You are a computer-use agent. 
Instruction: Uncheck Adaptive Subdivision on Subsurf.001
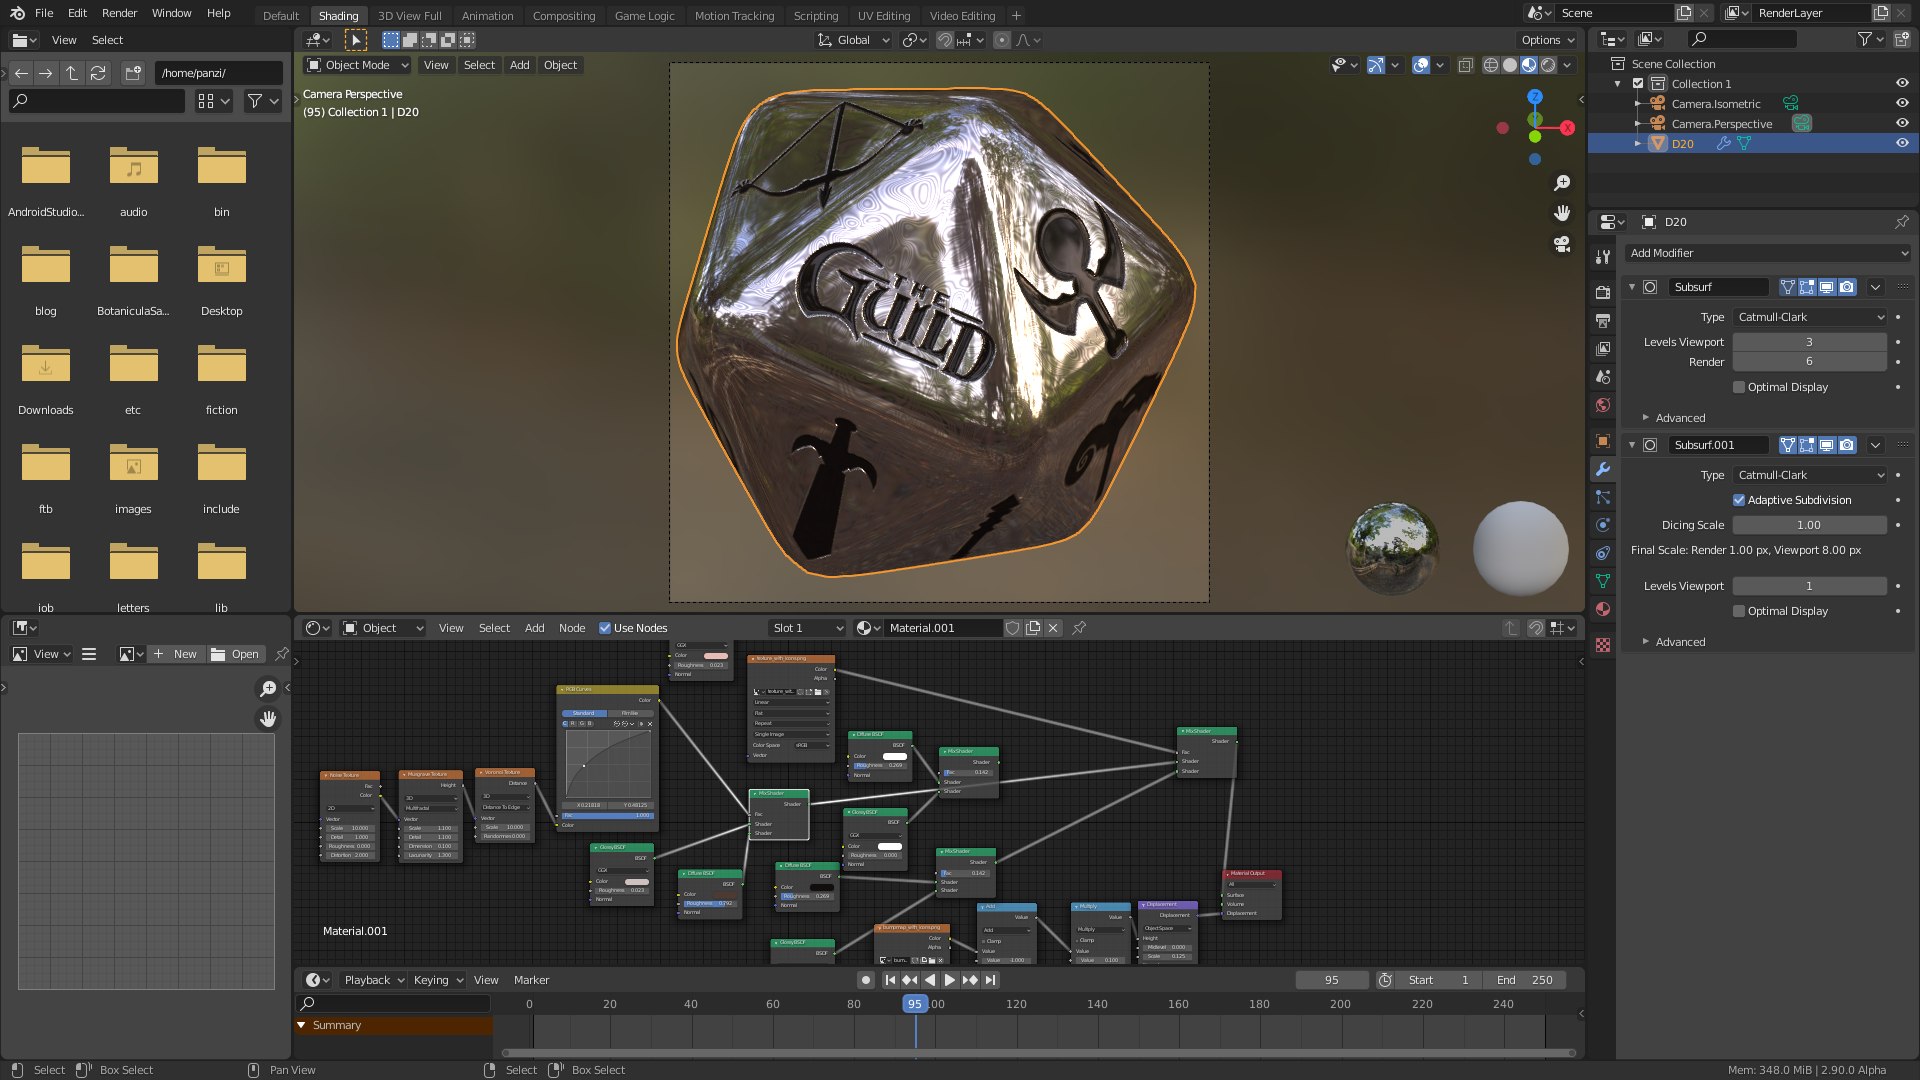1739,500
